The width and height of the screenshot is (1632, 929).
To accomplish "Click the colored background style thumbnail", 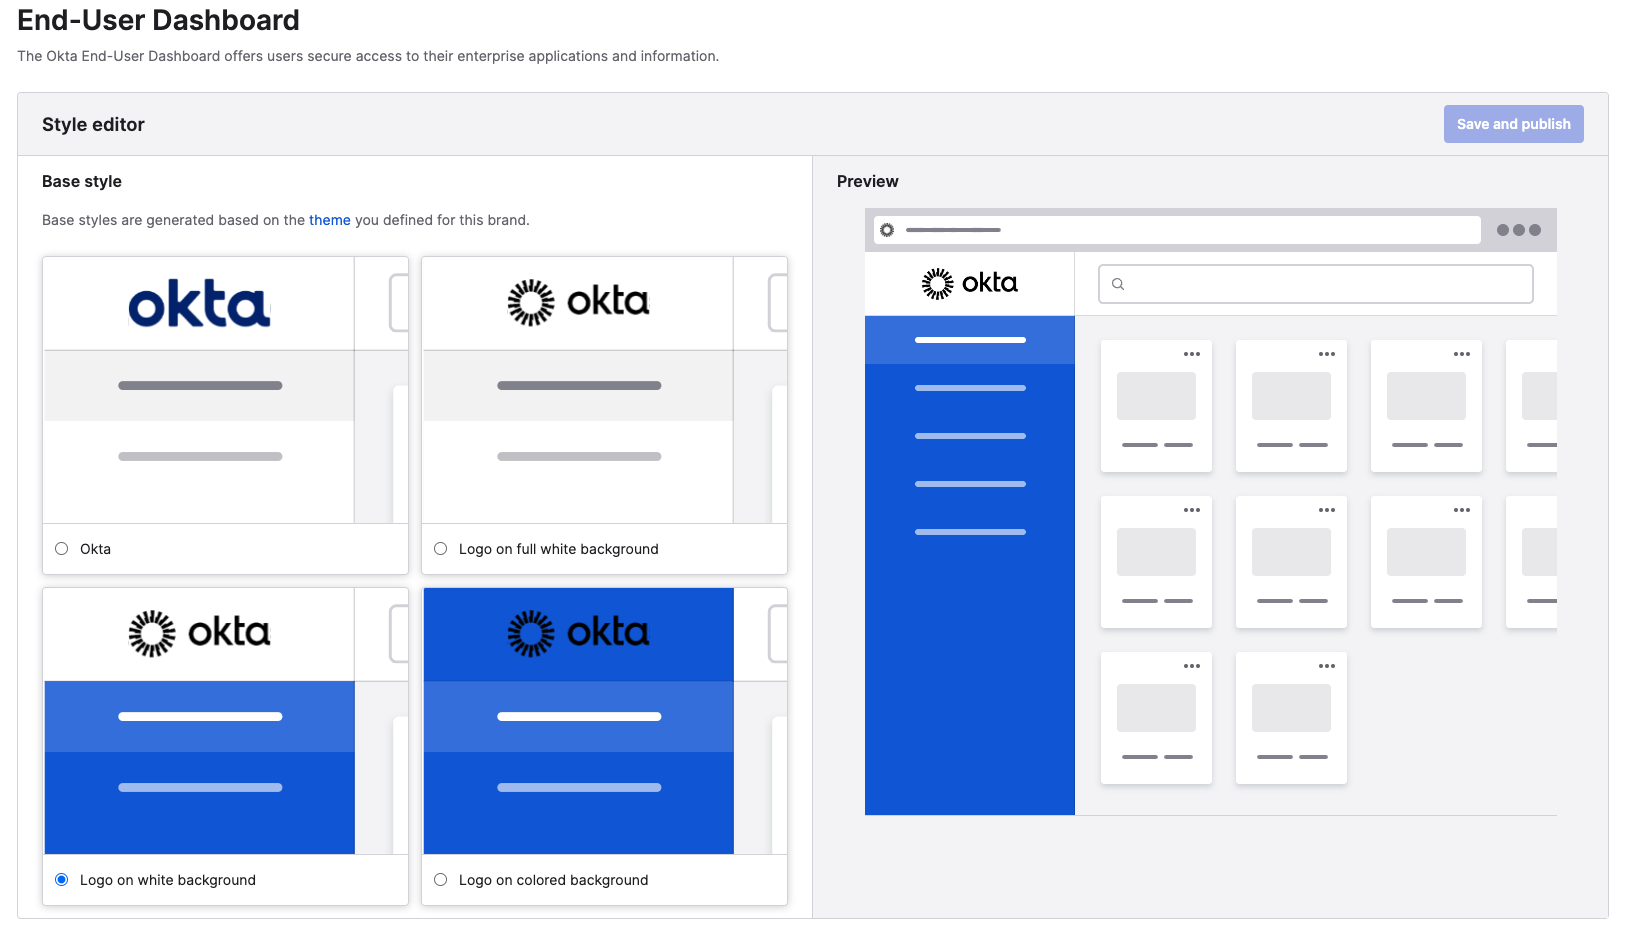I will (604, 721).
